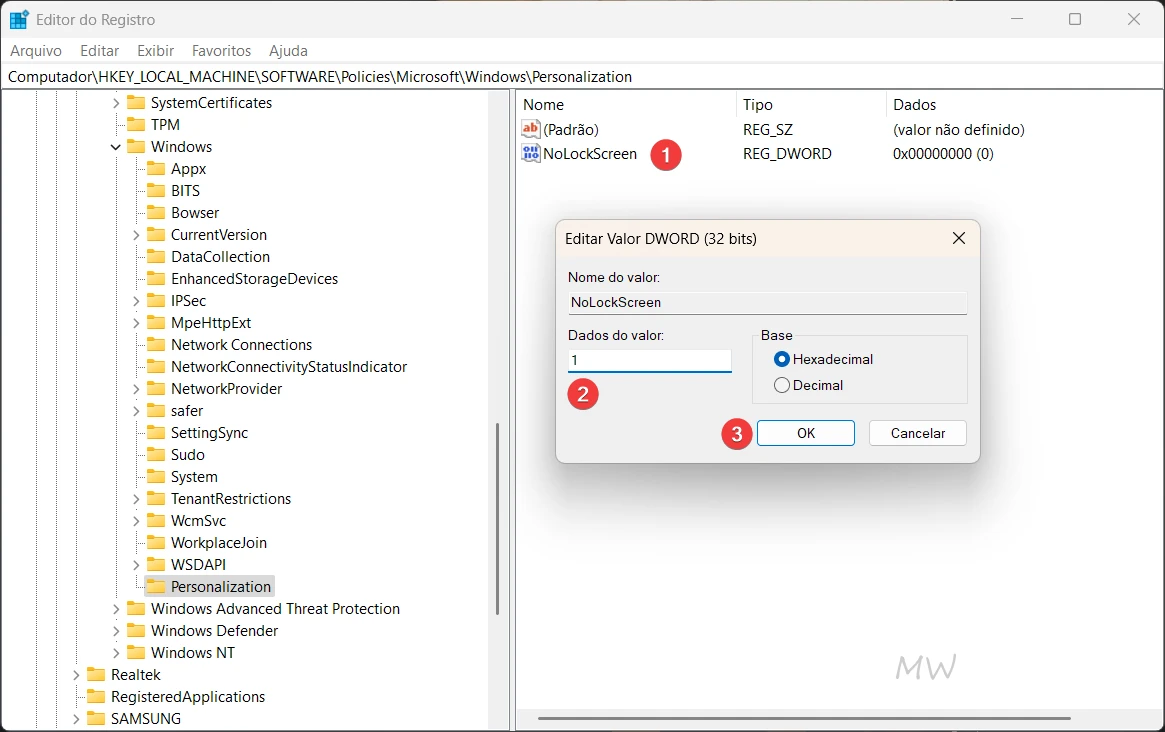Viewport: 1165px width, 732px height.
Task: Click the Cancelar button
Action: pos(917,433)
